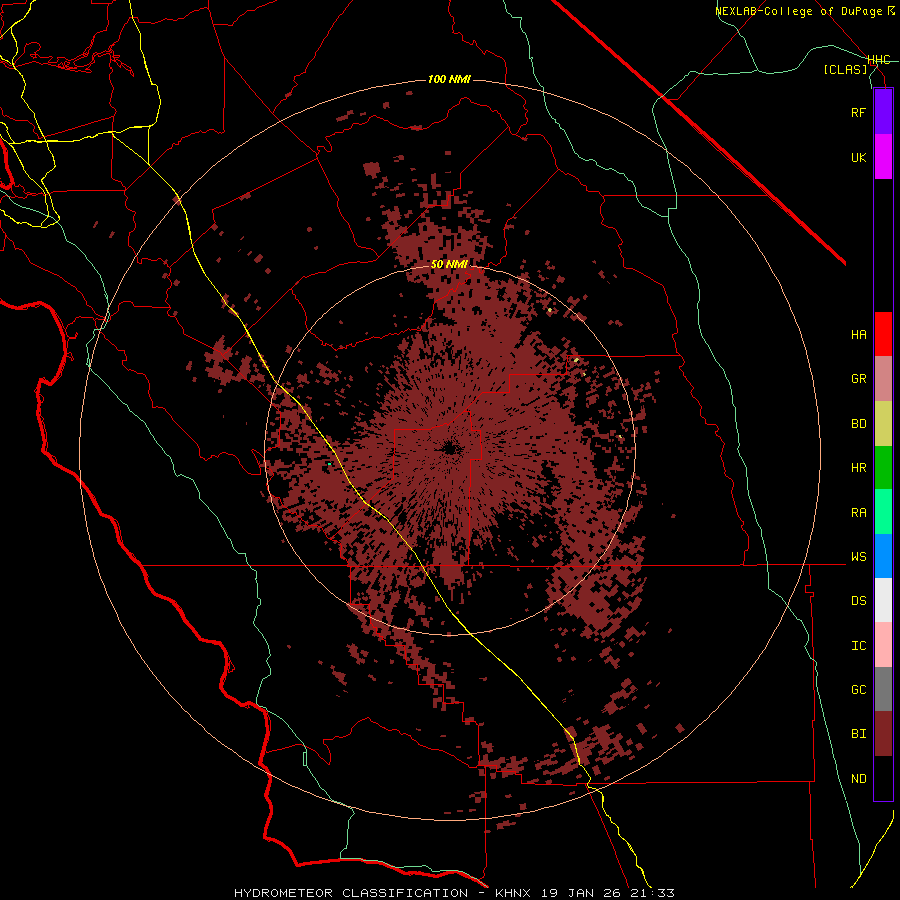Click the DS legend label

tap(858, 601)
